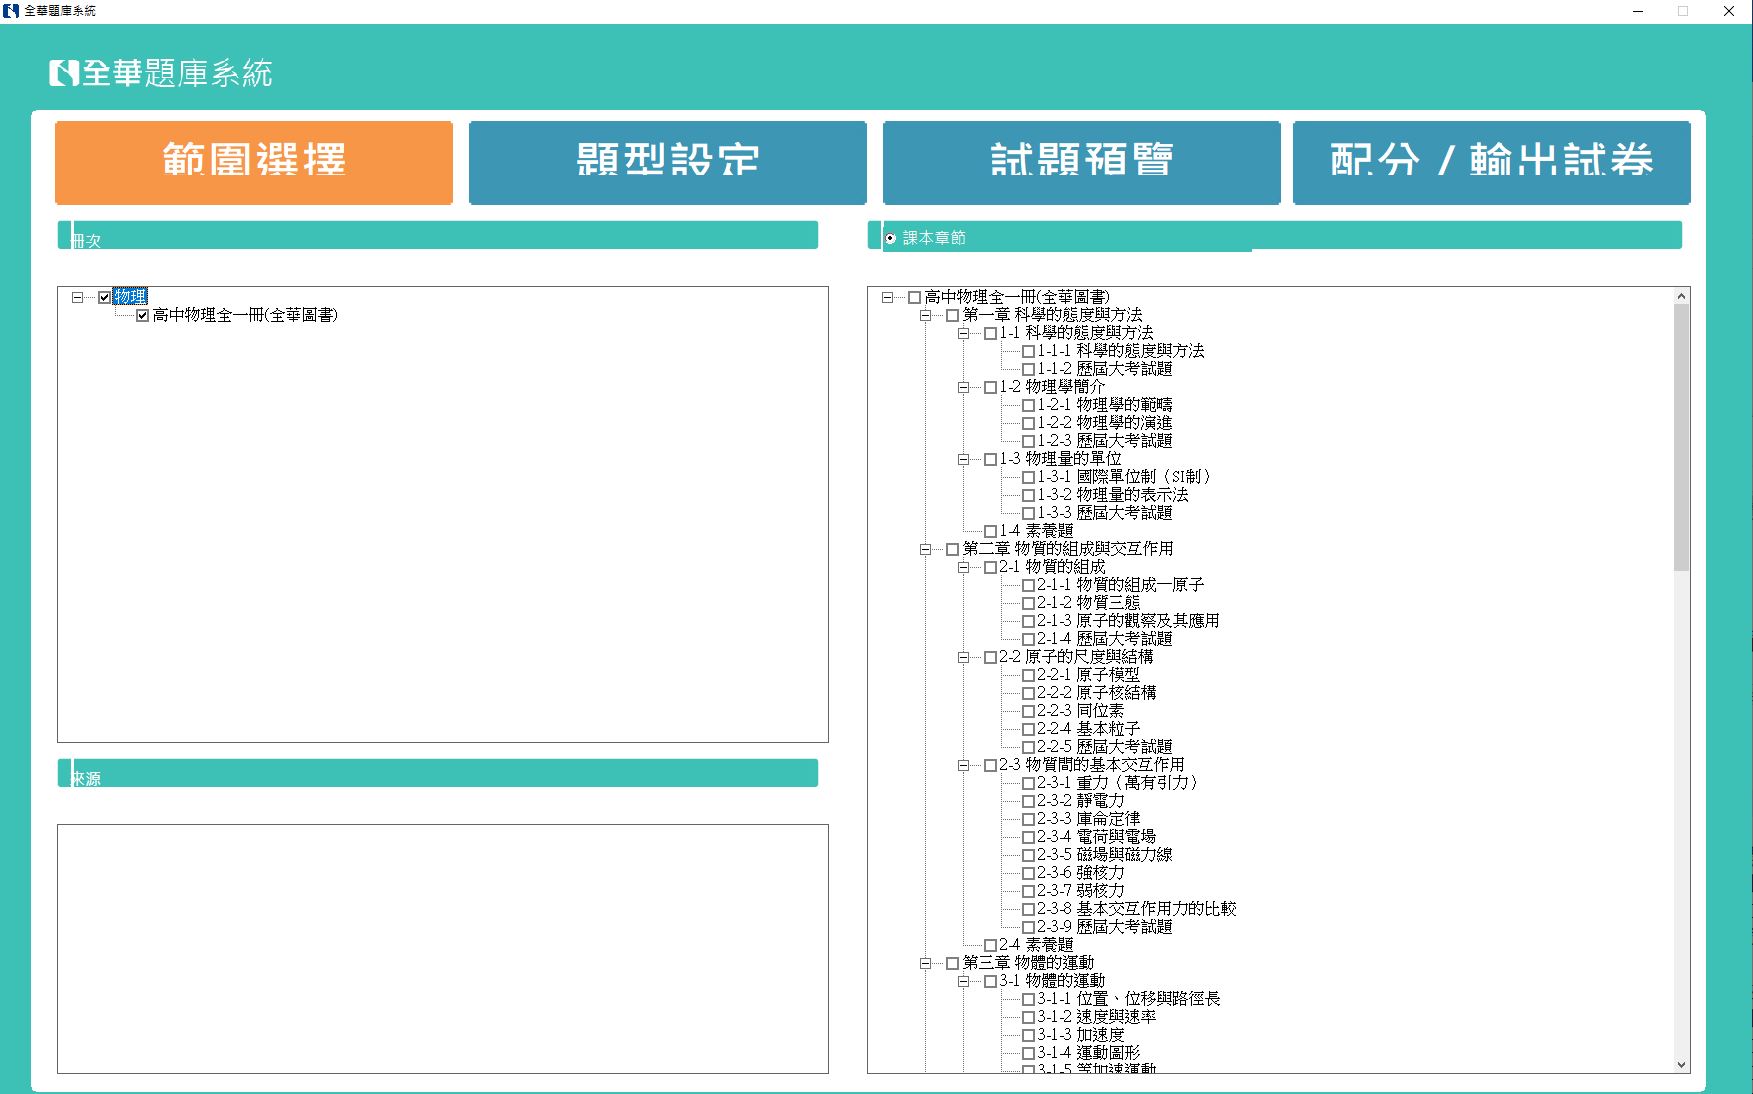Select 2-3-8 基本交互作用力的比較 row
Image resolution: width=1753 pixels, height=1094 pixels.
point(1136,909)
